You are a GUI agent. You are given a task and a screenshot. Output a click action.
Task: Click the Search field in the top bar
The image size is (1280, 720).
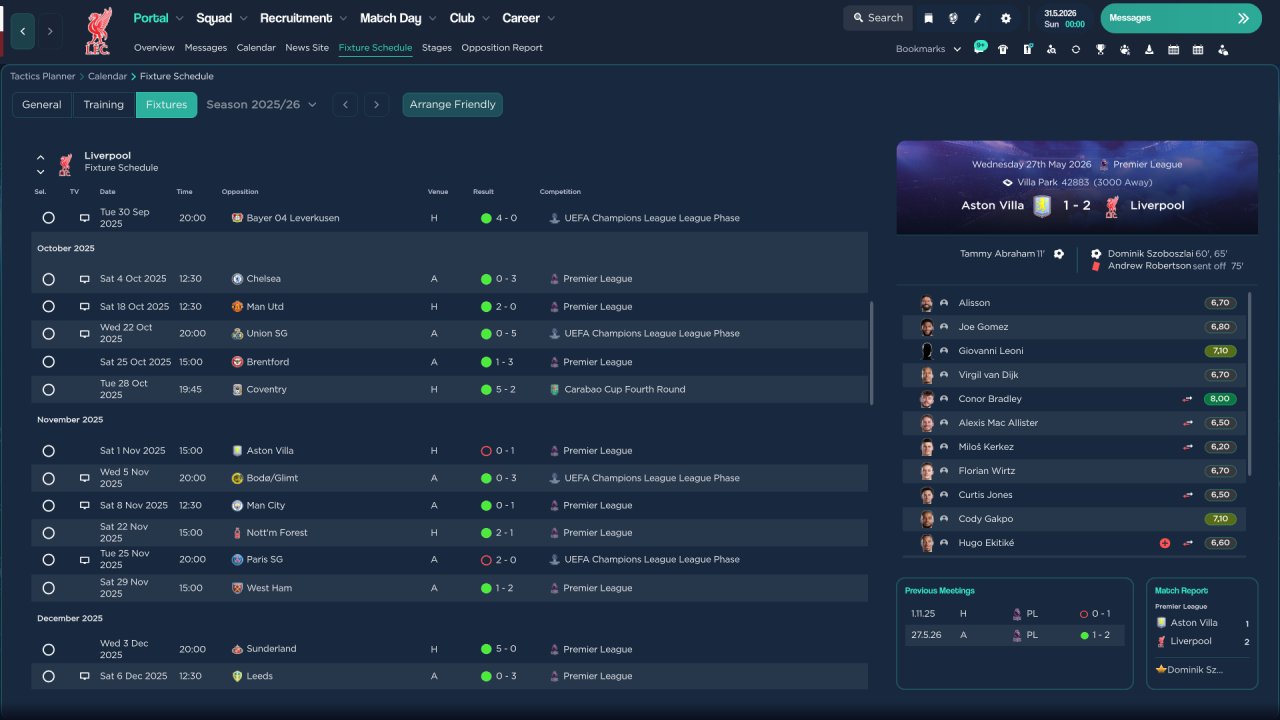878,18
